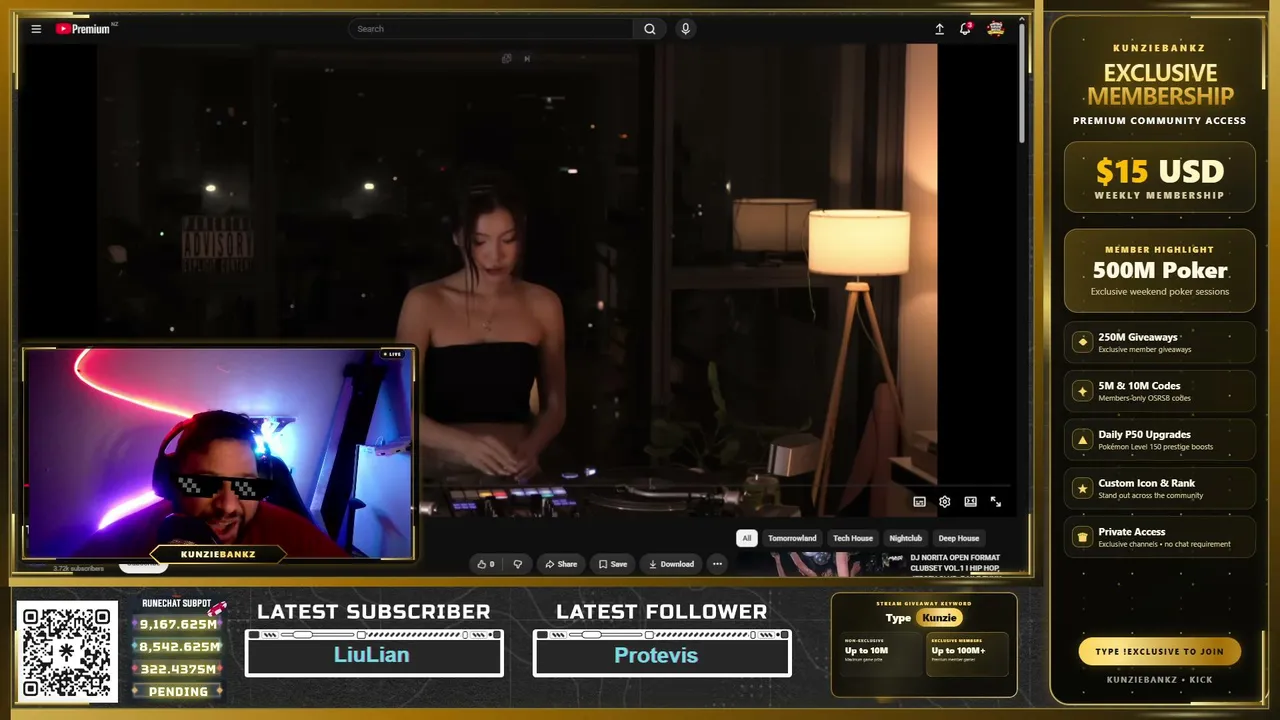This screenshot has height=720, width=1280.
Task: Start voice search with the microphone
Action: pyautogui.click(x=685, y=29)
